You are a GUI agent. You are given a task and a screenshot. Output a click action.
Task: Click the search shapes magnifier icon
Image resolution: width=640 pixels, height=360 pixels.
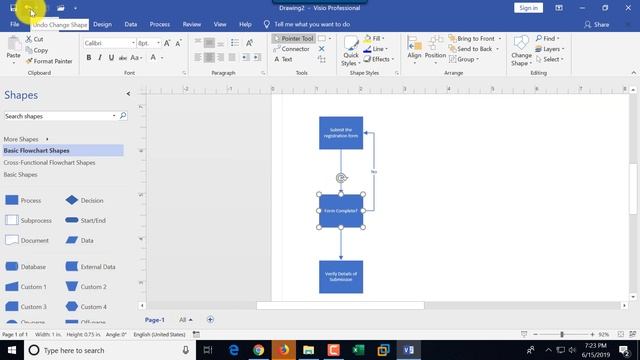[123, 116]
